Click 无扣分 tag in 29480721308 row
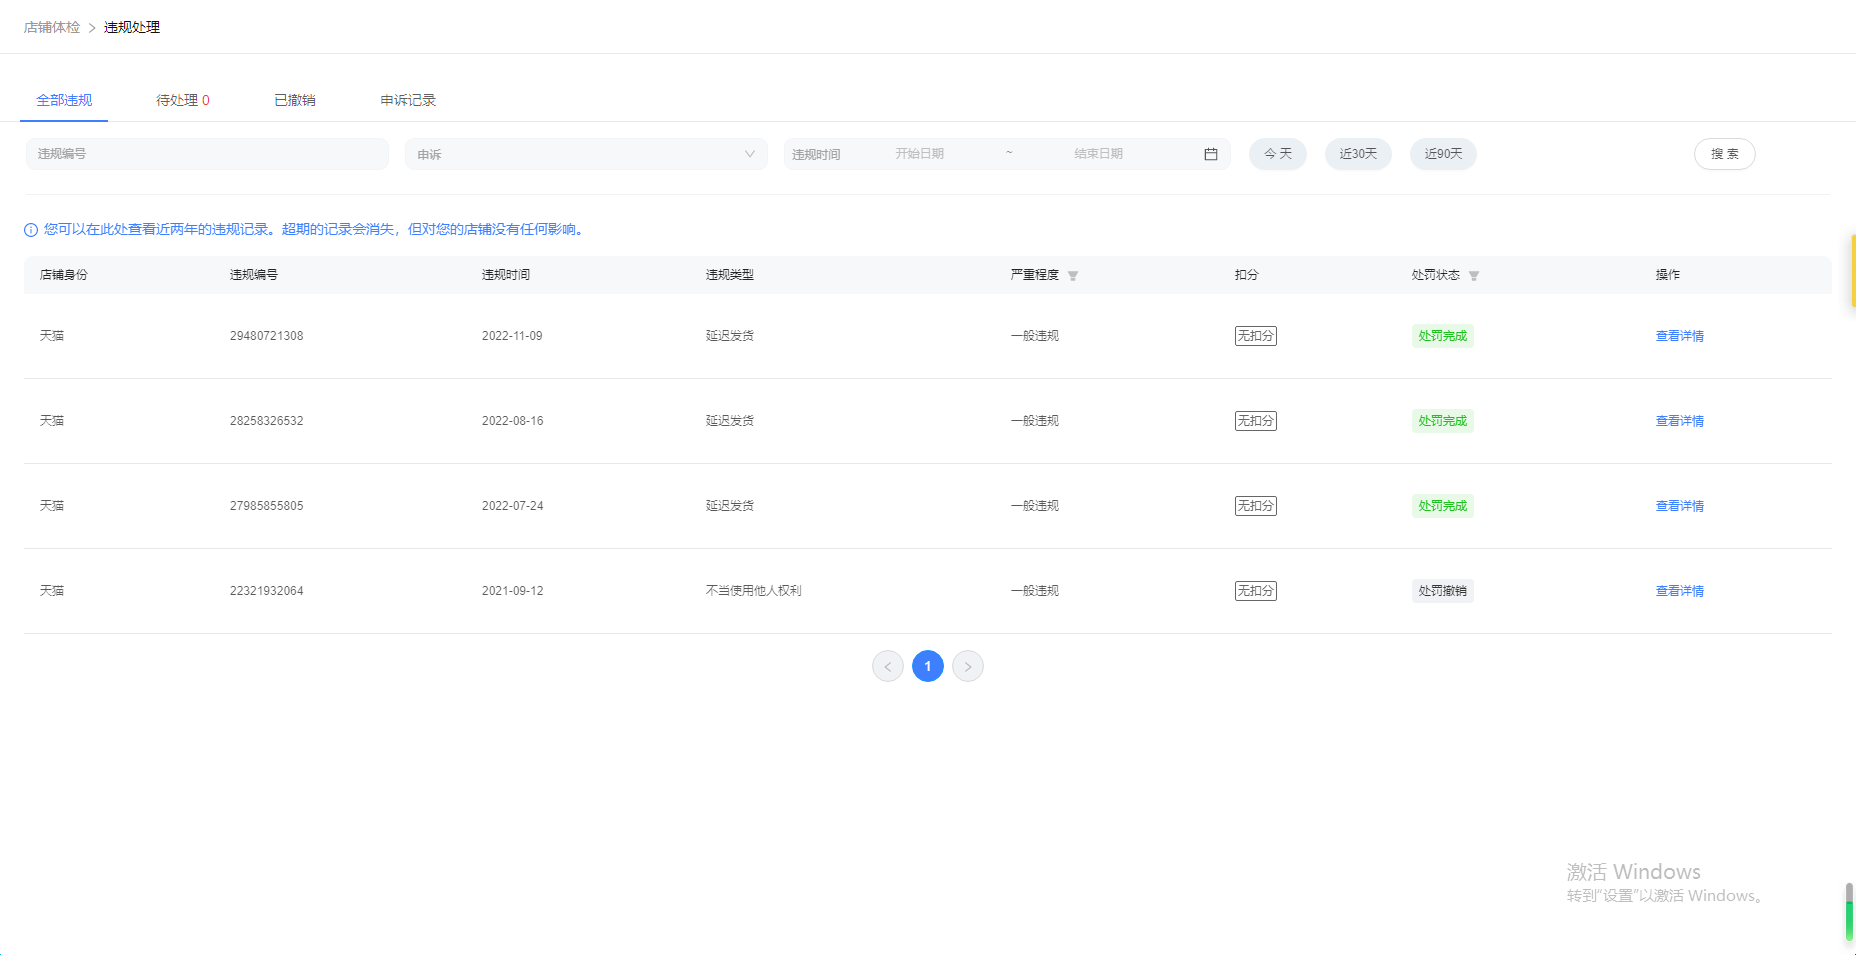Screen dimensions: 1856x955 pyautogui.click(x=1256, y=336)
